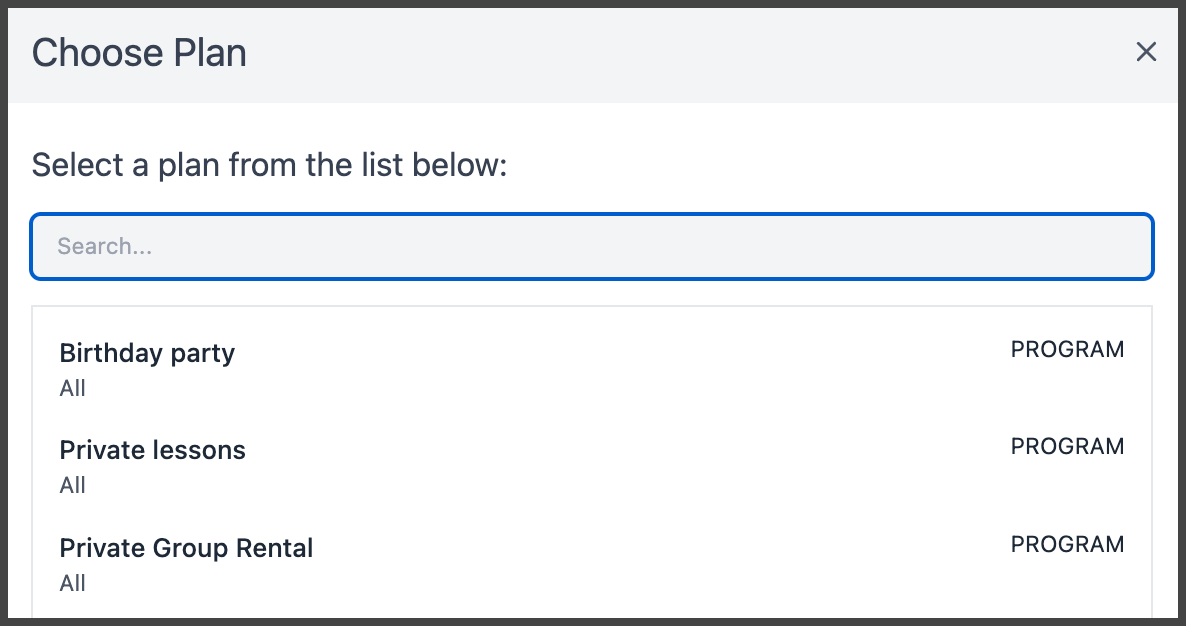Click the All subtitle under Private lessons
The height and width of the screenshot is (626, 1186).
[x=73, y=485]
